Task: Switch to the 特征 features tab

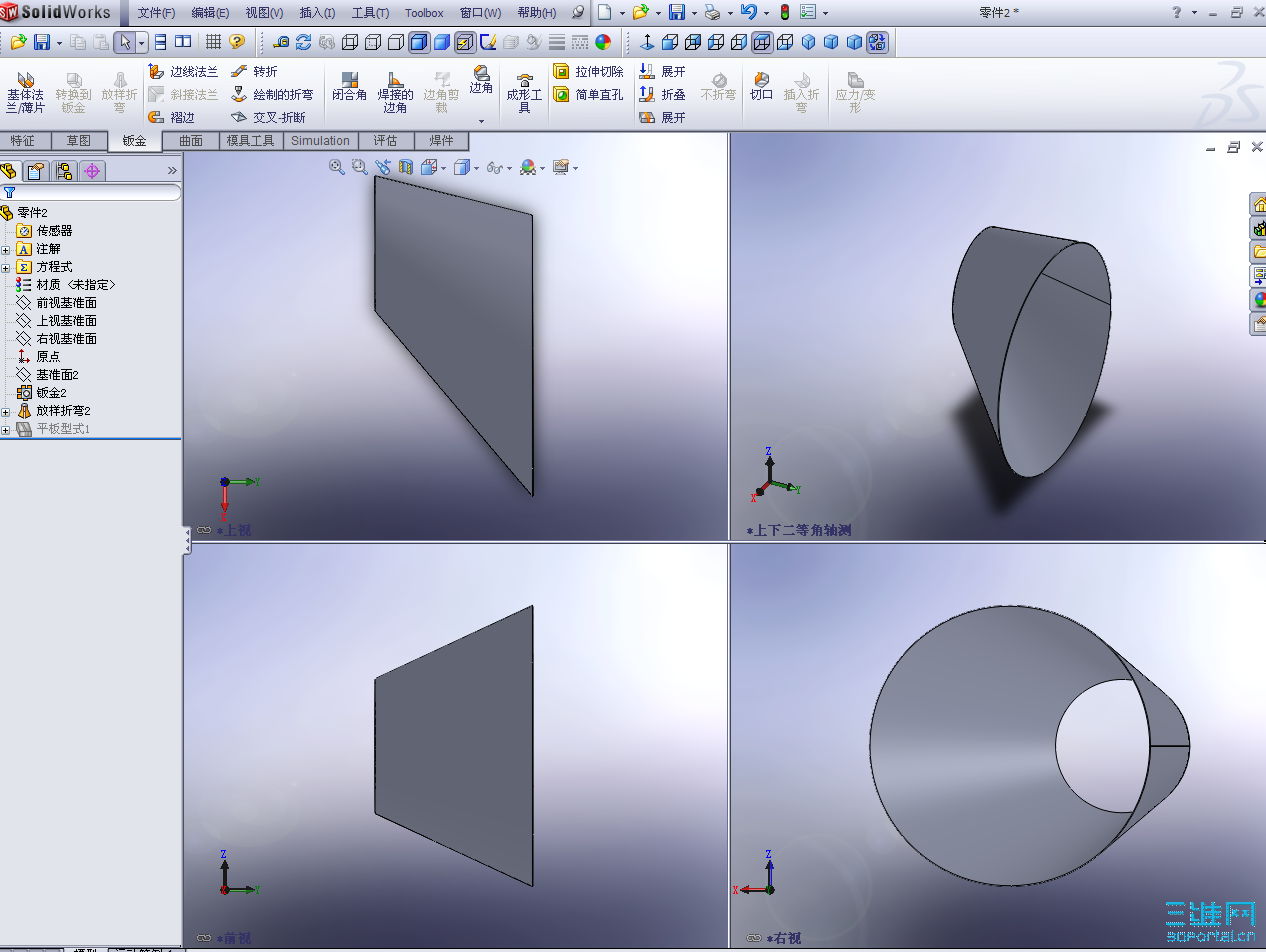Action: [22, 141]
